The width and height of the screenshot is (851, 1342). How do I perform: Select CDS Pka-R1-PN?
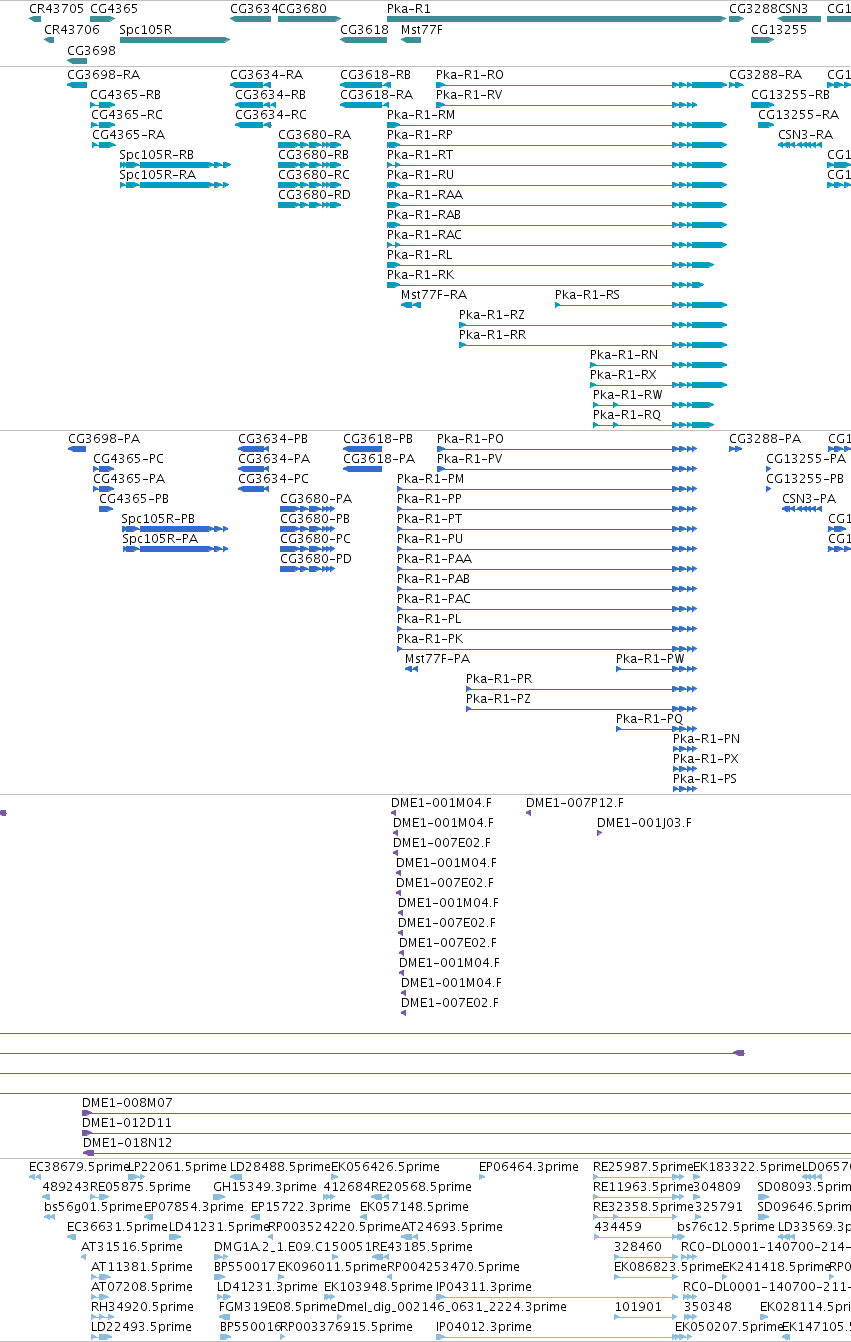point(706,738)
